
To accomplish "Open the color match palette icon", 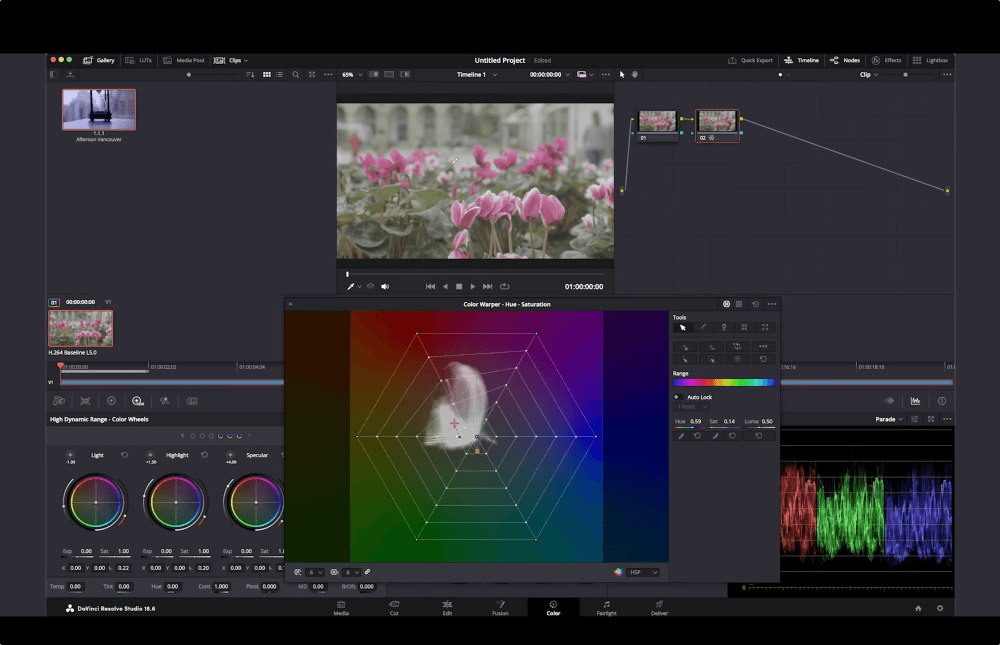I will coord(85,401).
